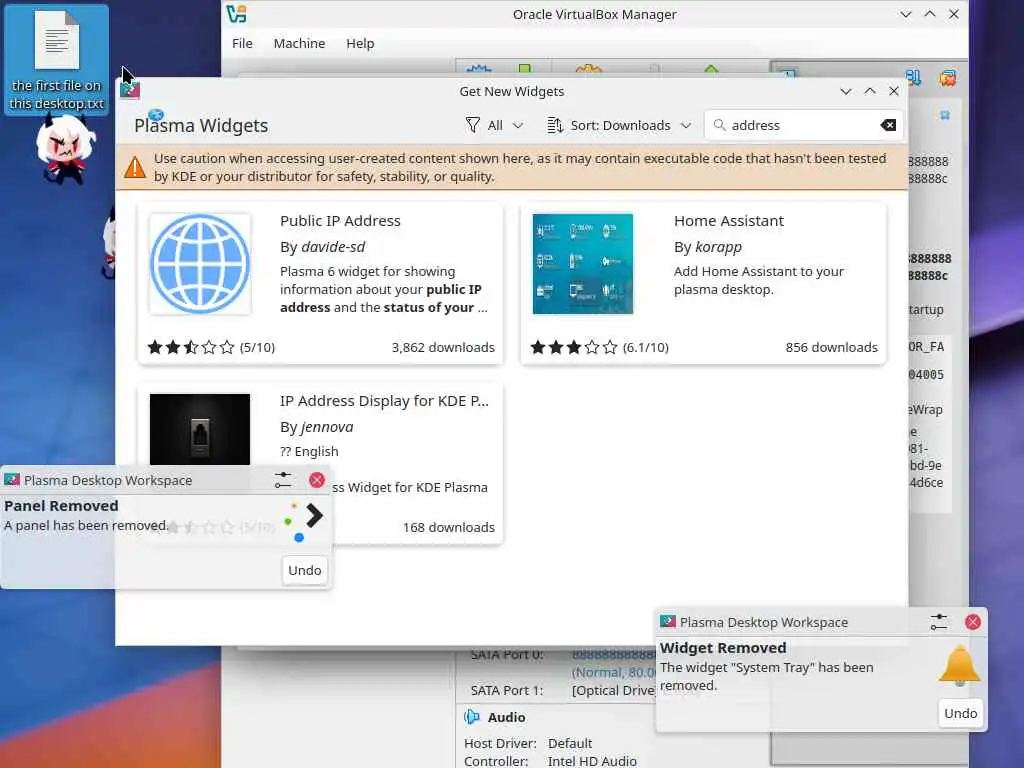Click the Plasma logo in Panel Removed notification
The height and width of the screenshot is (768, 1024).
tap(304, 522)
